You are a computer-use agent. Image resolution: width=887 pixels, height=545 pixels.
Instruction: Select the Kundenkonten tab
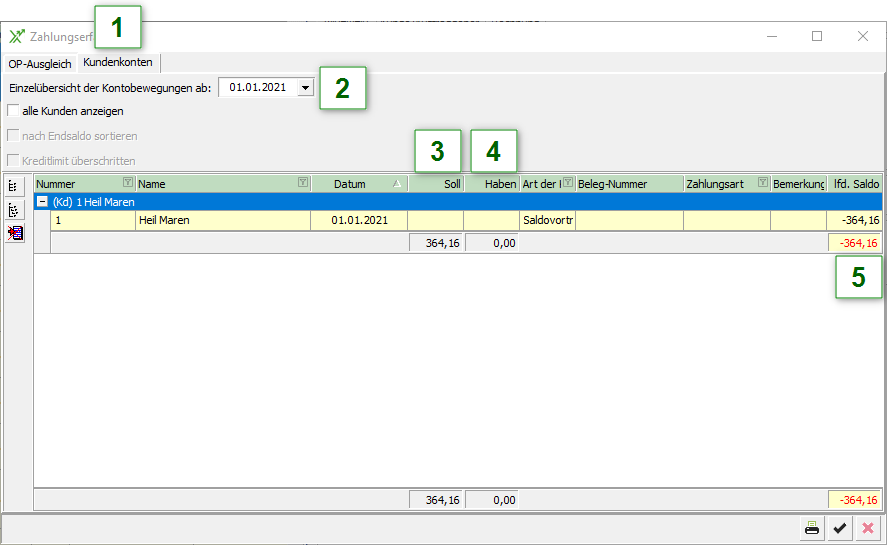click(x=118, y=63)
